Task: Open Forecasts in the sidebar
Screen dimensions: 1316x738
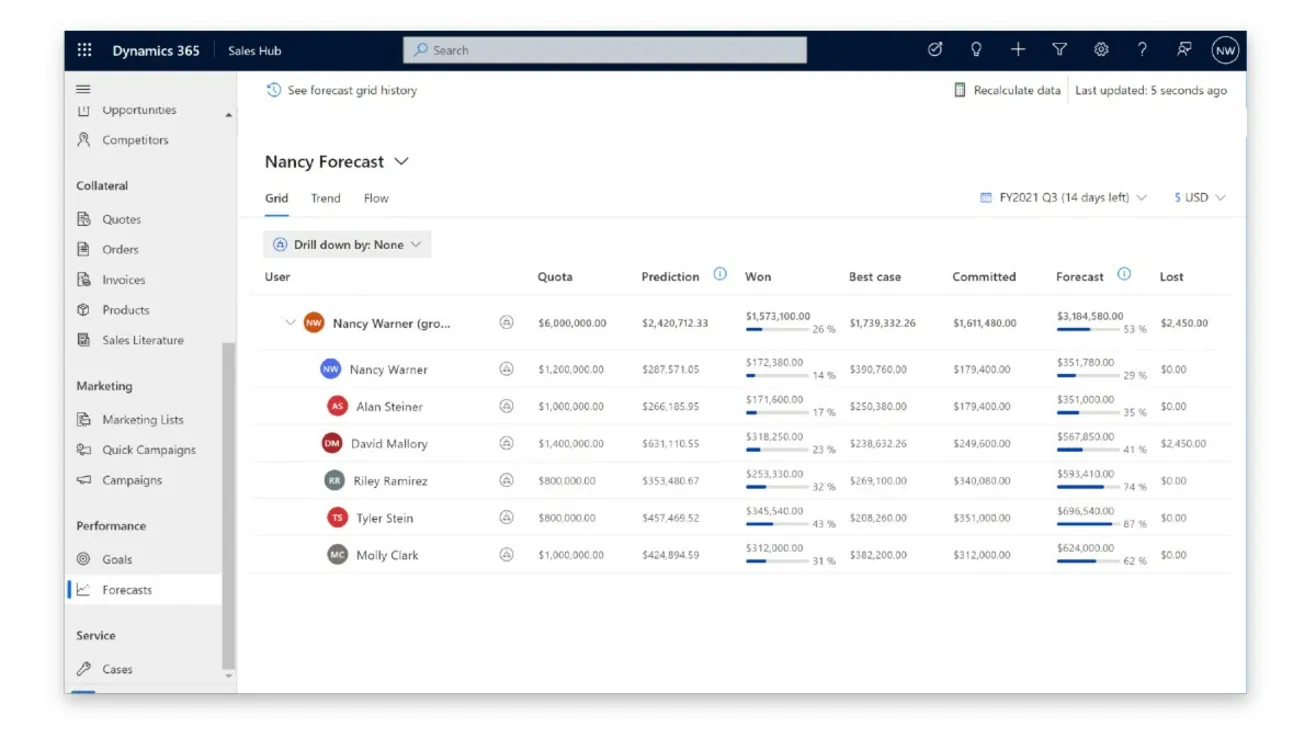Action: point(145,590)
